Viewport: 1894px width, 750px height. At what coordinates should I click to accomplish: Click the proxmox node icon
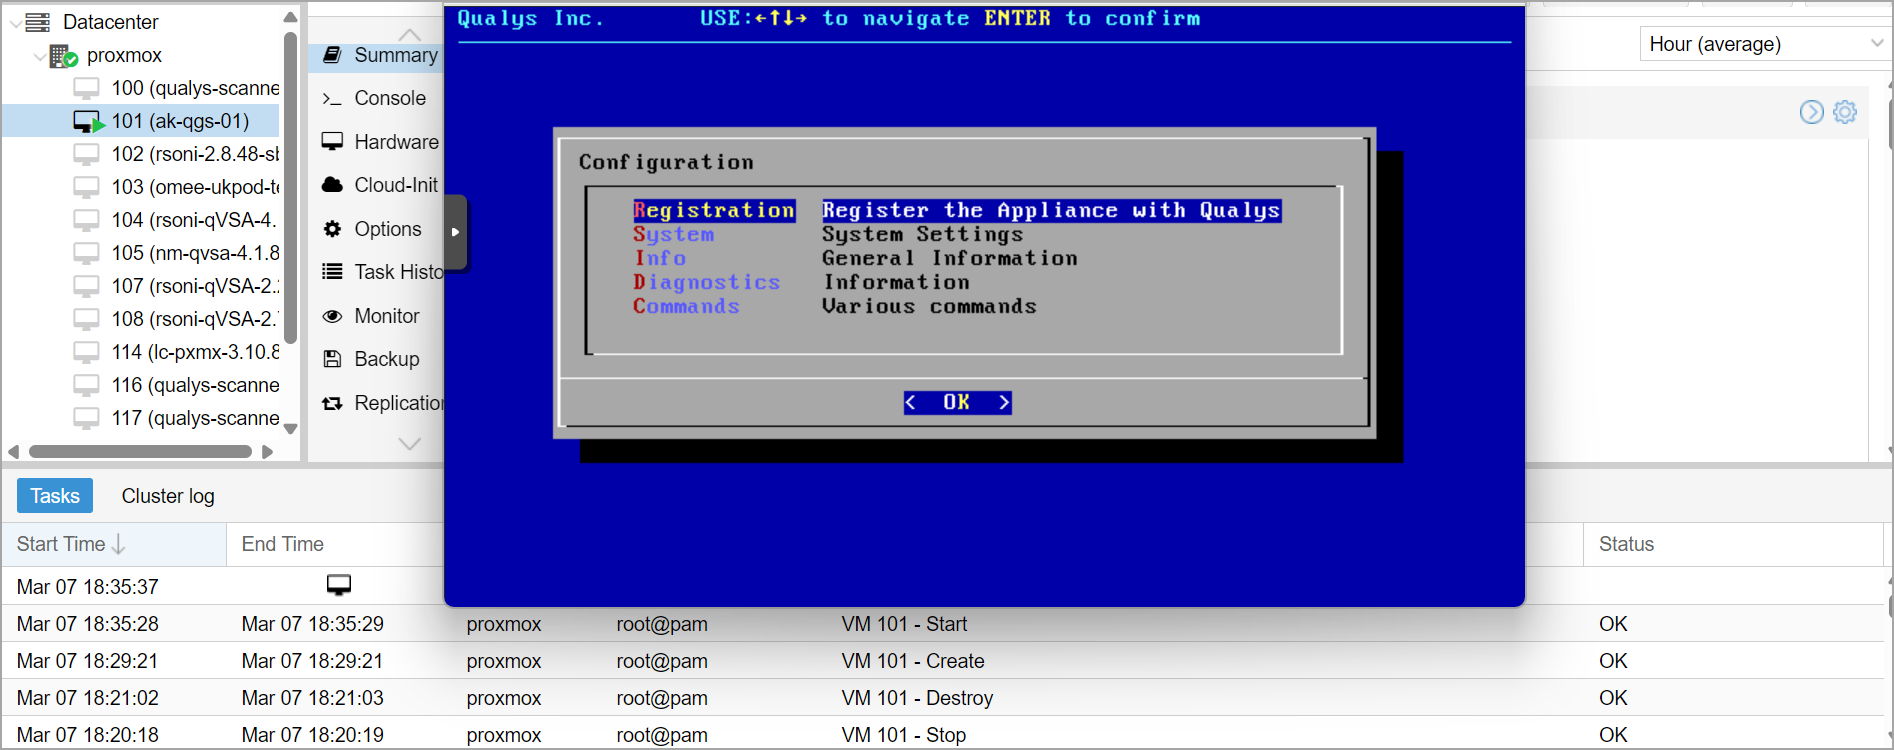64,56
